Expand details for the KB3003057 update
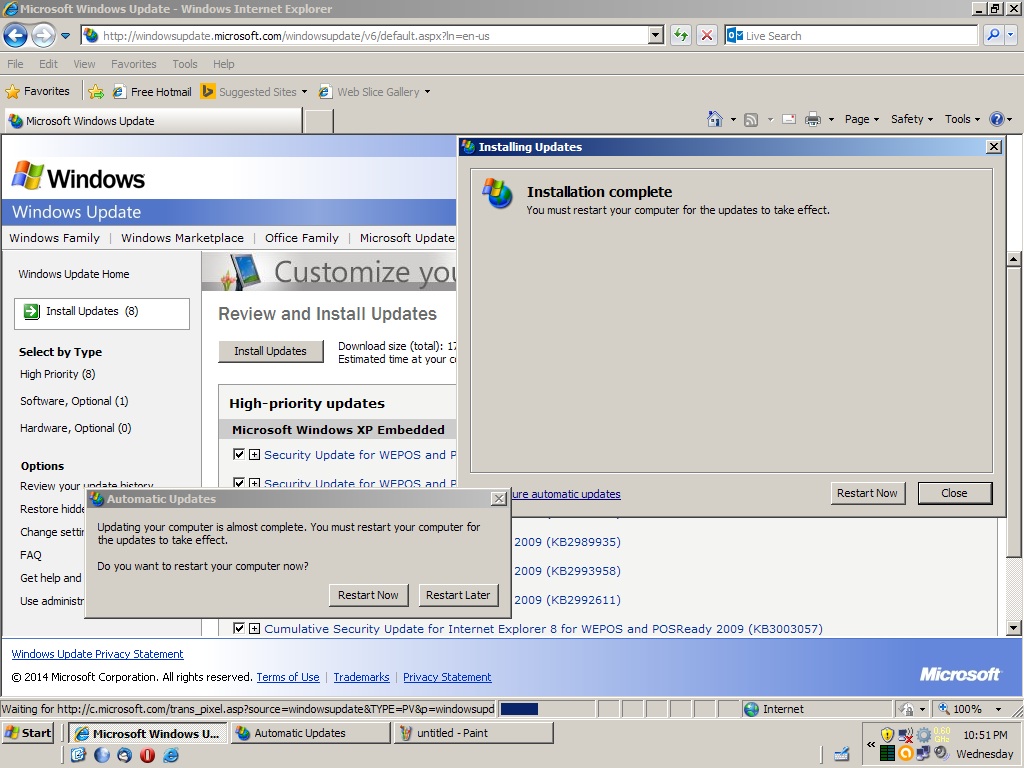This screenshot has width=1024, height=768. pos(255,628)
